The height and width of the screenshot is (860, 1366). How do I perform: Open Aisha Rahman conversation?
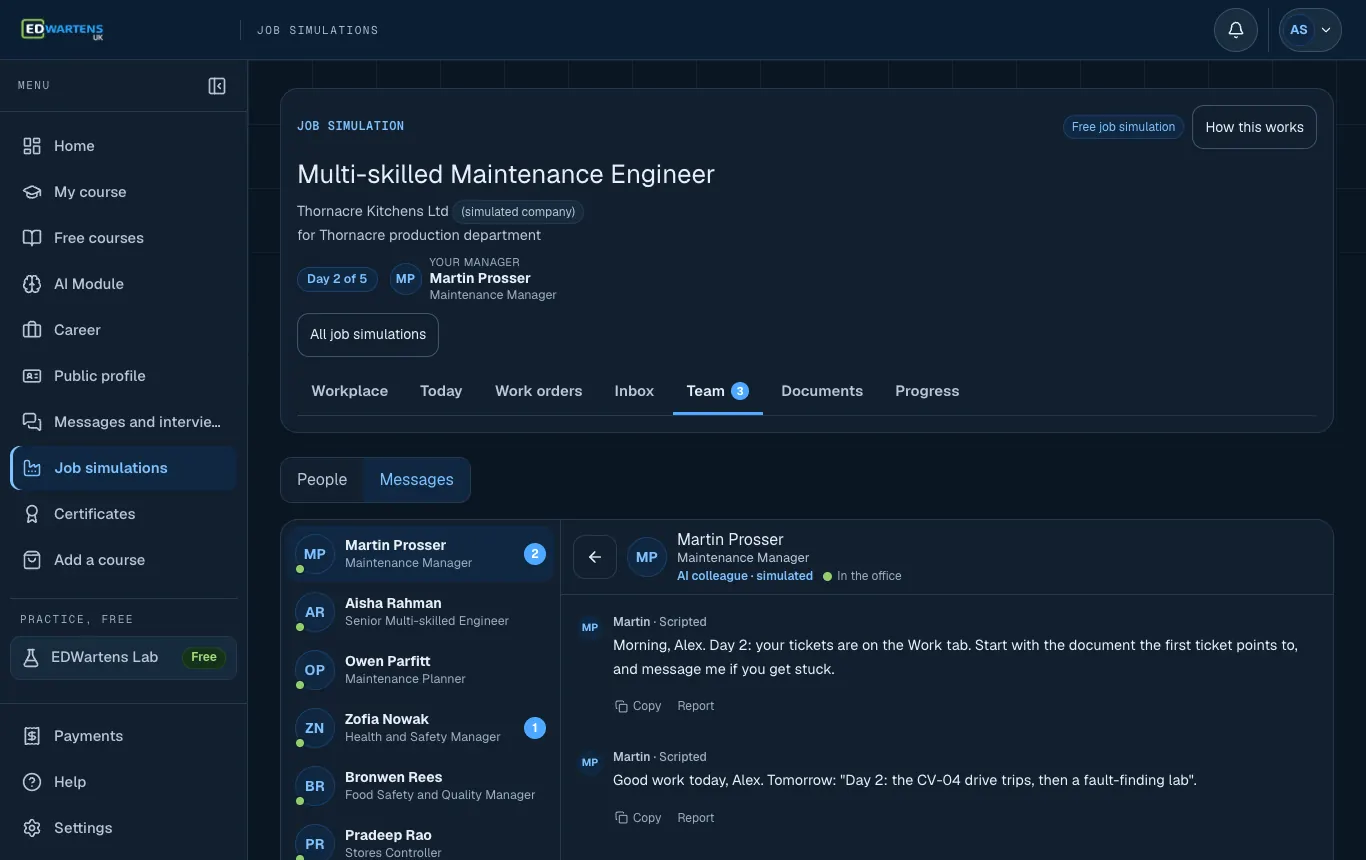click(421, 612)
